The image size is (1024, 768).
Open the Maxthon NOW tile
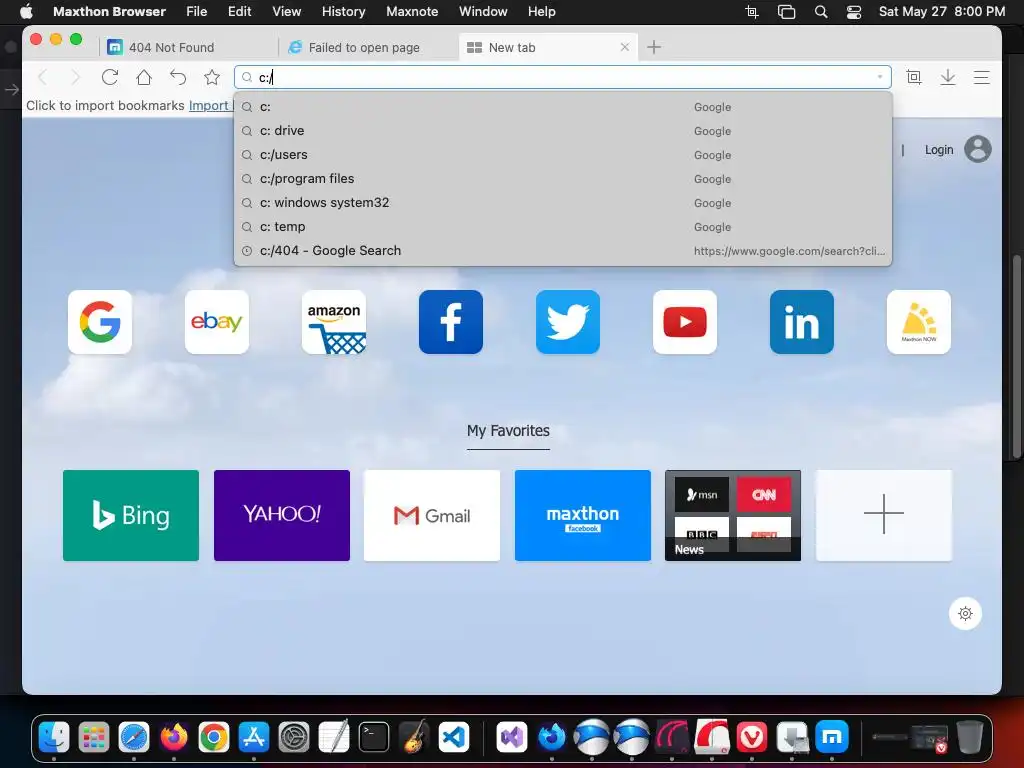tap(918, 322)
